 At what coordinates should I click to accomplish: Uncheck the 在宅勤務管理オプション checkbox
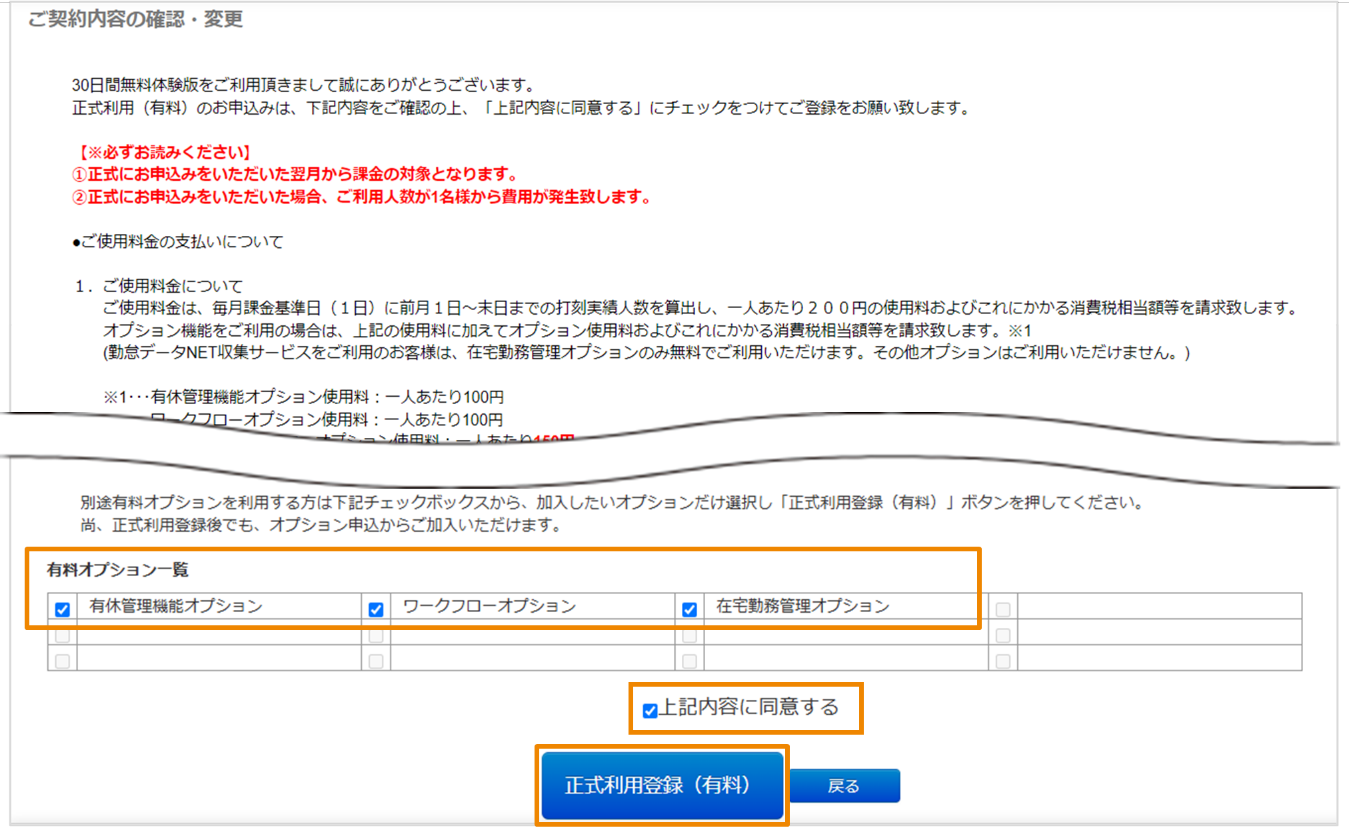688,608
